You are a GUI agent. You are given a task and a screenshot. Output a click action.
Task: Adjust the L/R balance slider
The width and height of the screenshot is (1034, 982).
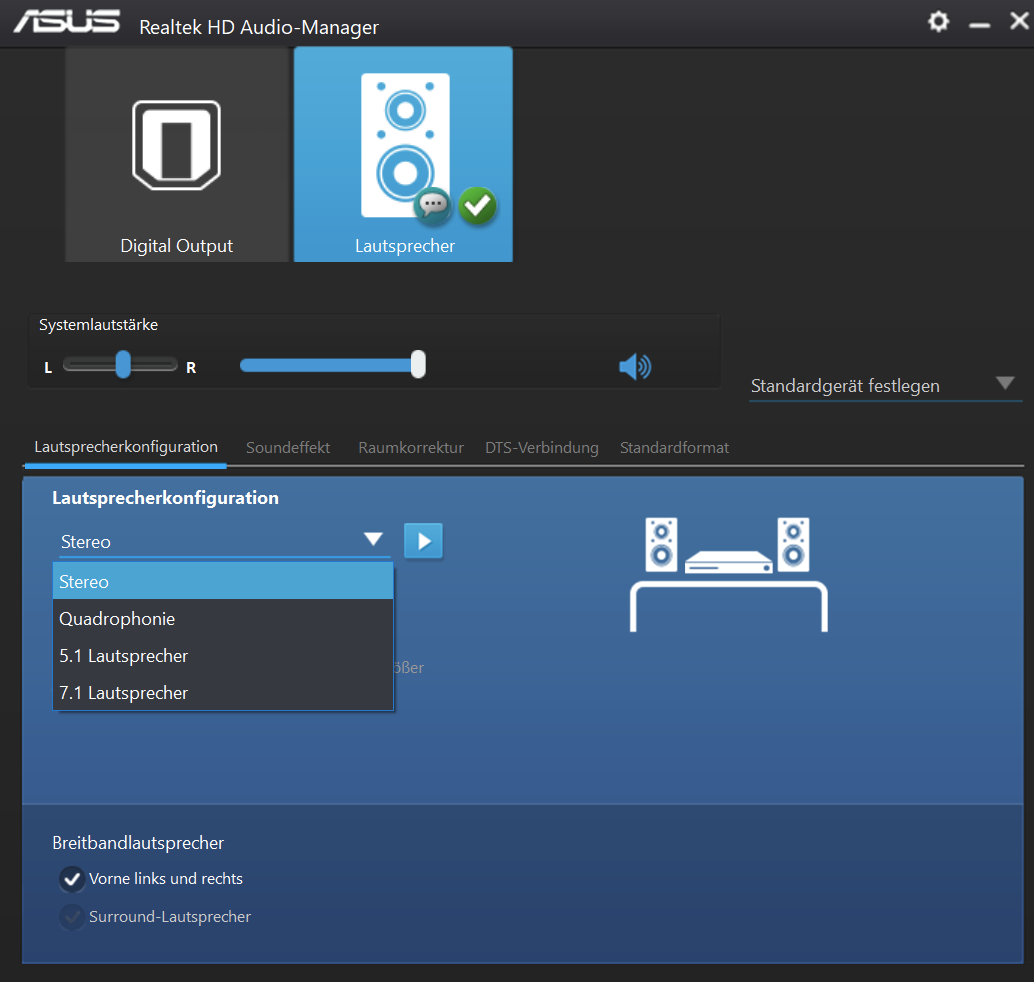pos(121,364)
